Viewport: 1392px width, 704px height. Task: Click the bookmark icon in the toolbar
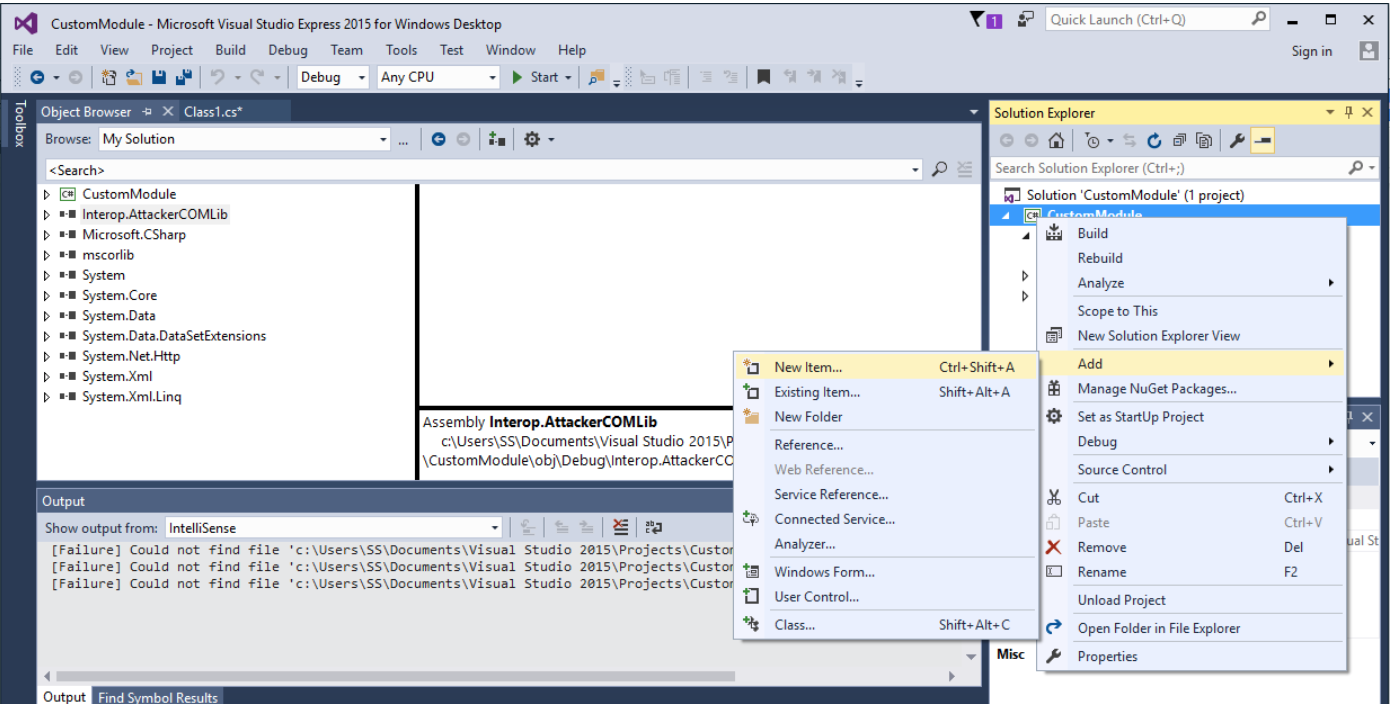tap(764, 77)
